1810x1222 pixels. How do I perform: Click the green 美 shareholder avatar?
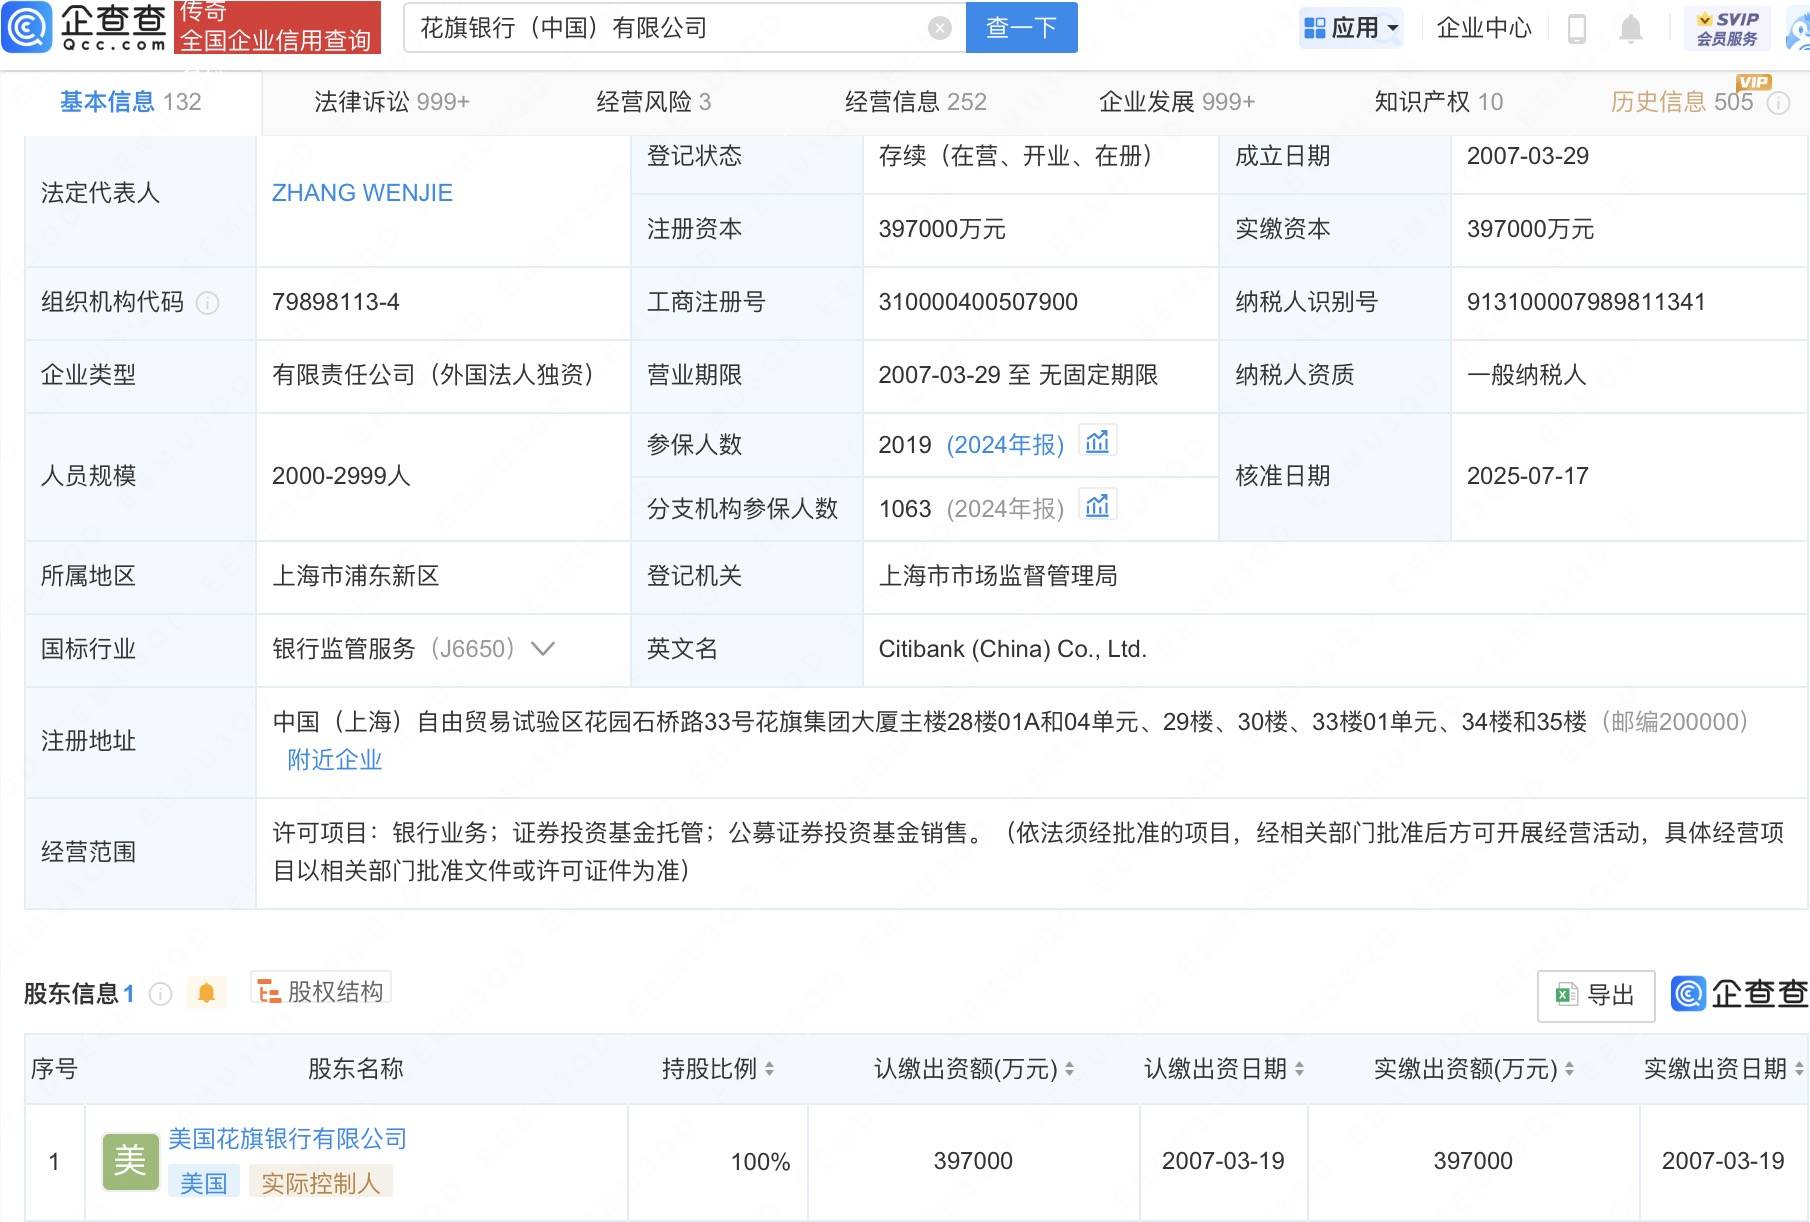coord(130,1161)
